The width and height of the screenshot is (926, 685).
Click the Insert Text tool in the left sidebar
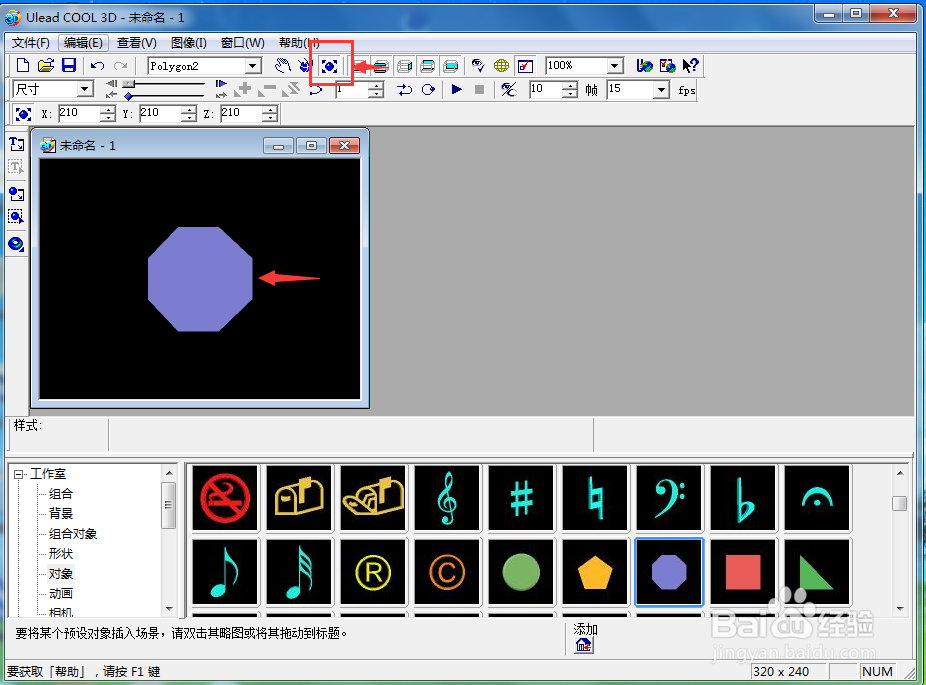click(17, 143)
